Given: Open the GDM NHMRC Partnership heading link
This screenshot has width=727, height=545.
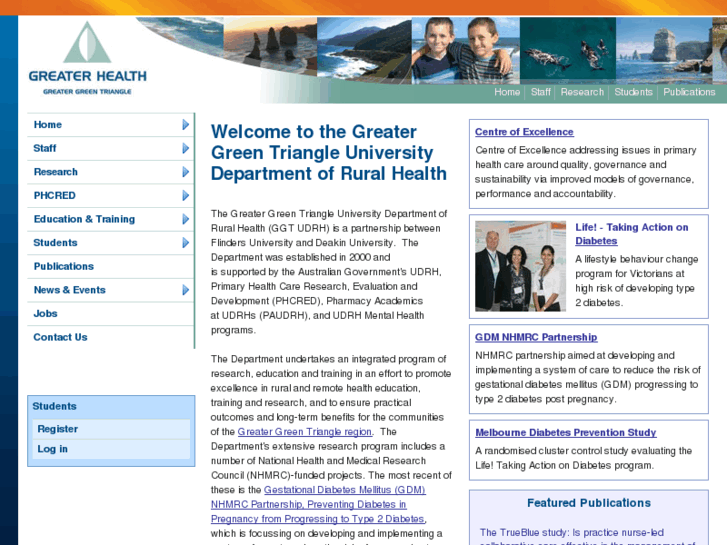Looking at the screenshot, I should tap(536, 337).
